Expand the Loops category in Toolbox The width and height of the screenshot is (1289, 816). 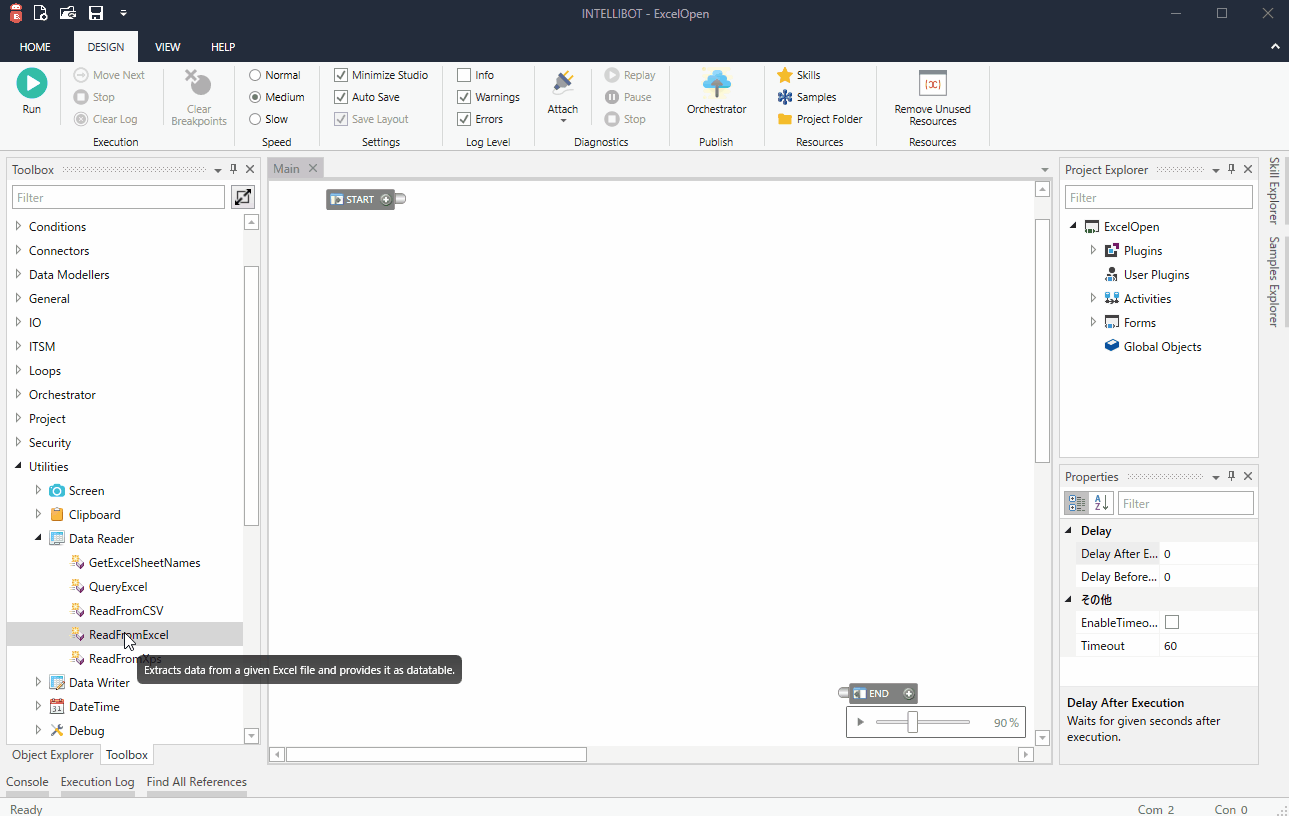point(17,370)
